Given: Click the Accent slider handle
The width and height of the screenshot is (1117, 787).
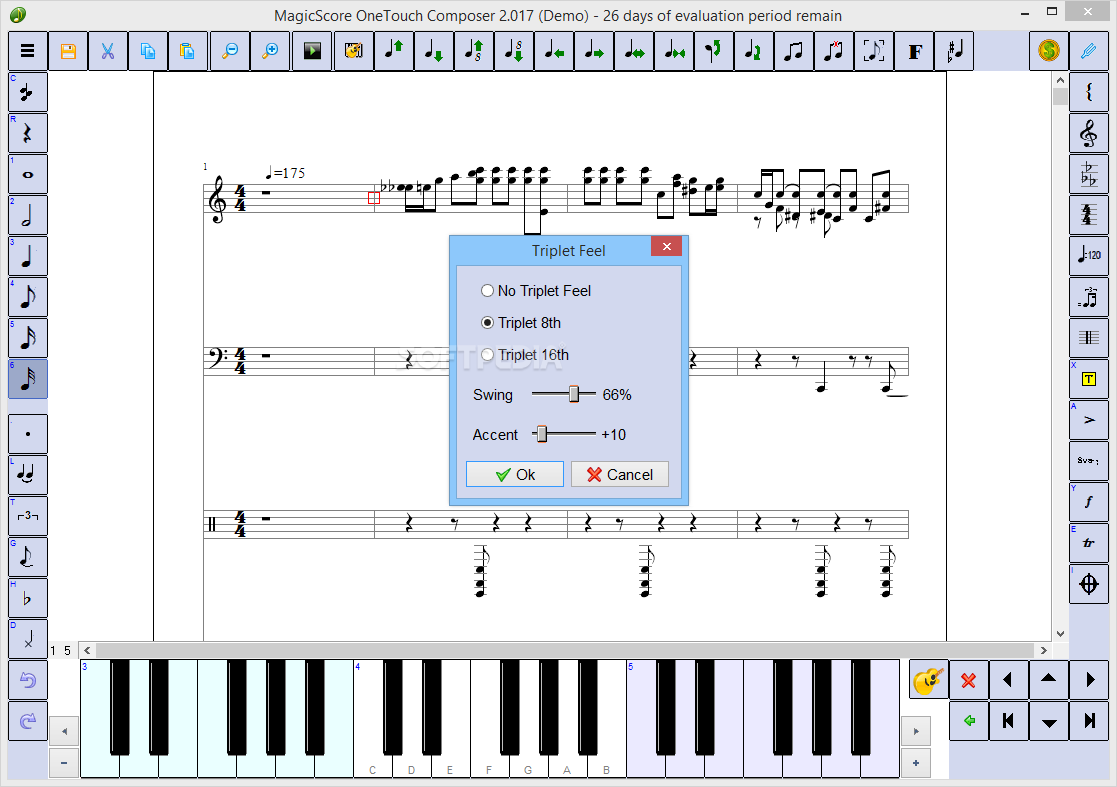Looking at the screenshot, I should pyautogui.click(x=541, y=434).
